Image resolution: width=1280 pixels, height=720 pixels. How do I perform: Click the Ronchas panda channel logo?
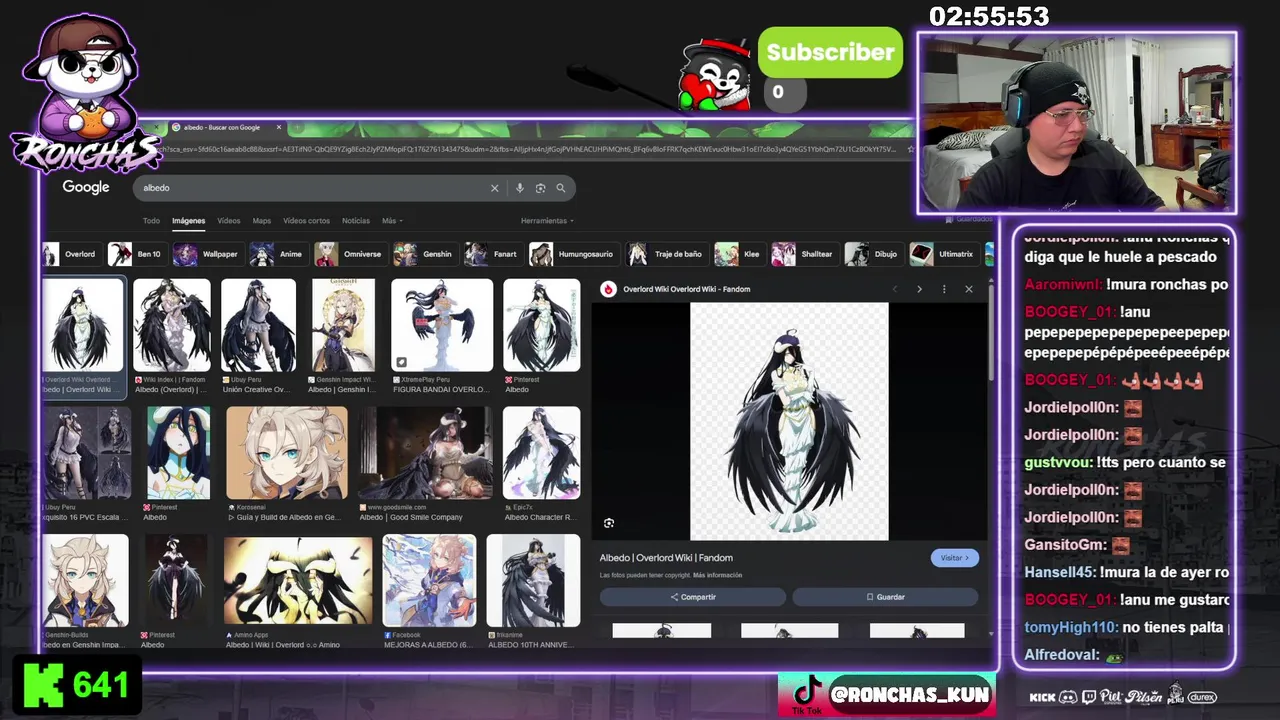(x=84, y=92)
